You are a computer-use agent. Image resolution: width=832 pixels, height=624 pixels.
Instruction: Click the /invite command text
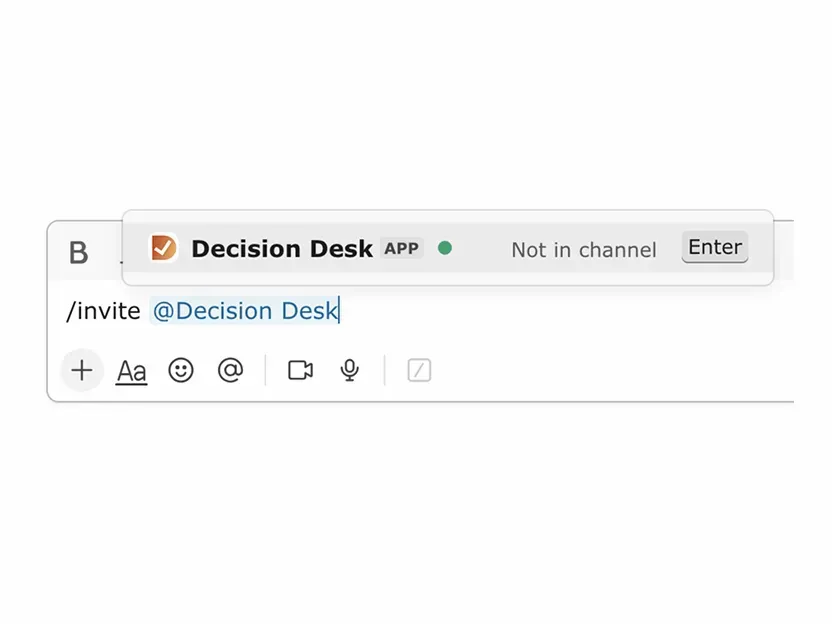pos(103,311)
